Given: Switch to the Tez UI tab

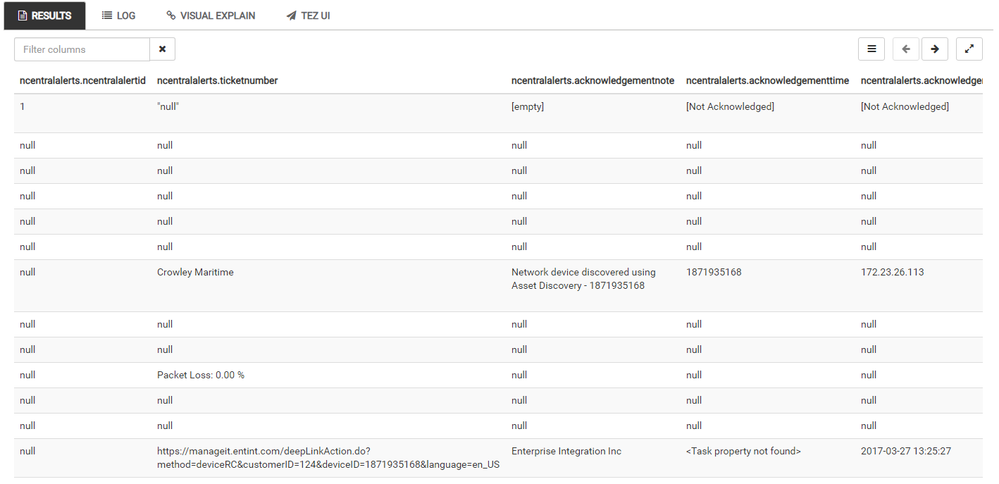Looking at the screenshot, I should coord(308,16).
